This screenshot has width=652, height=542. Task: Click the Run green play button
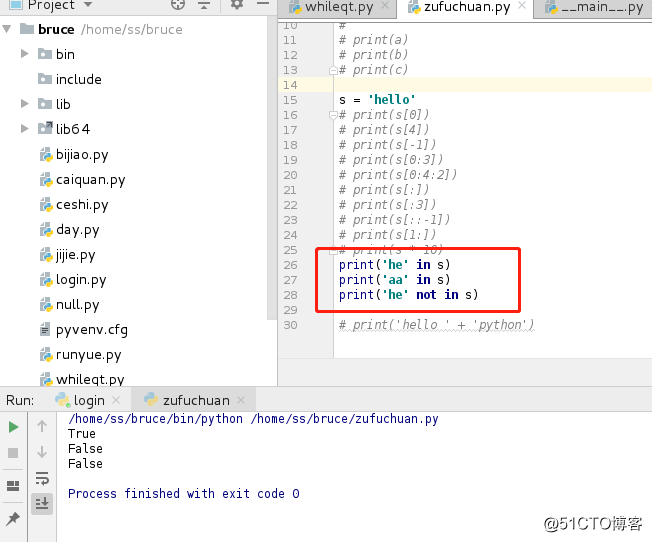tap(13, 427)
